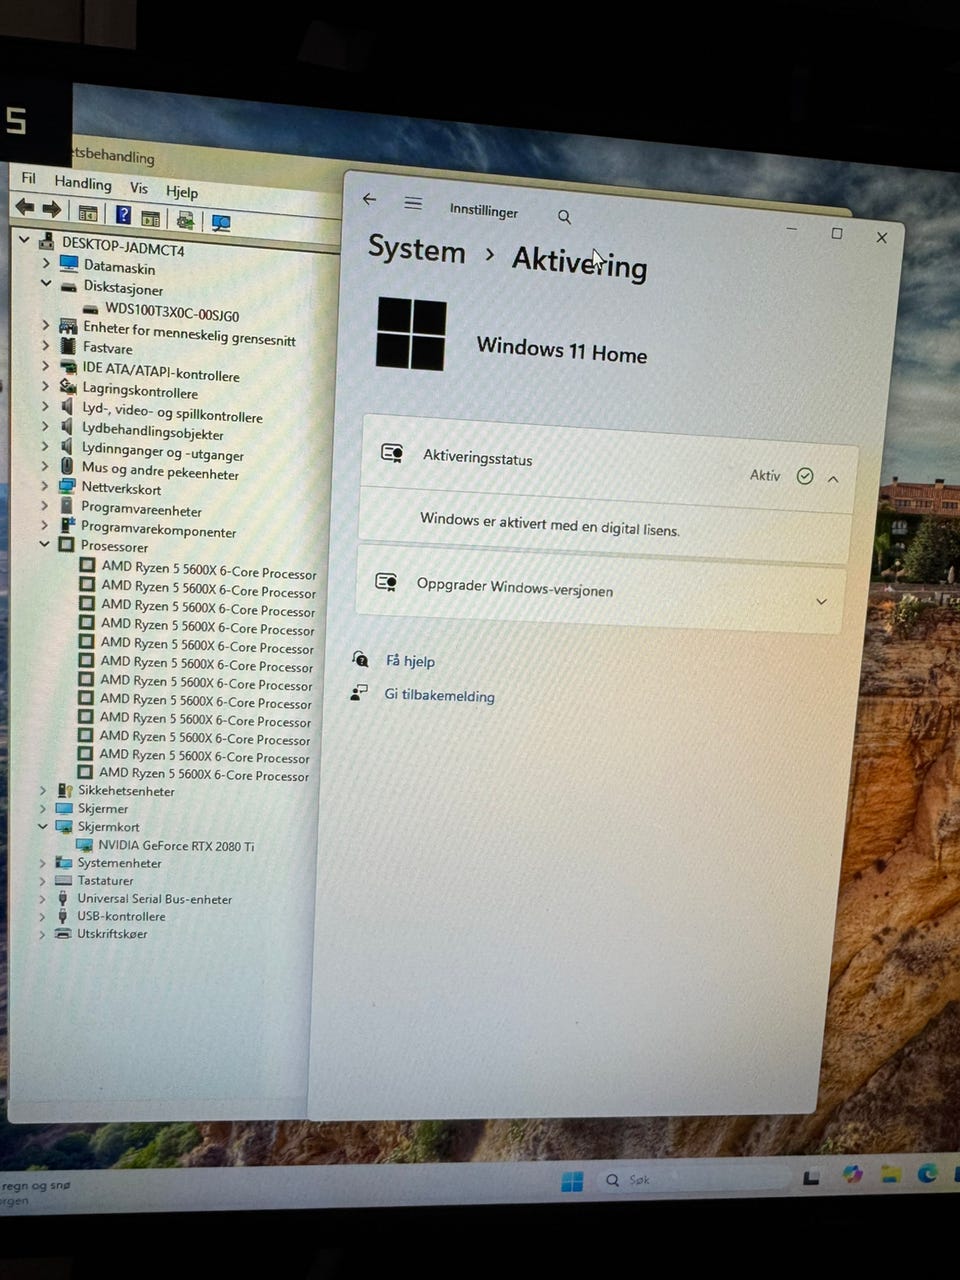
Task: Open Copilot from the taskbar
Action: (x=852, y=1174)
